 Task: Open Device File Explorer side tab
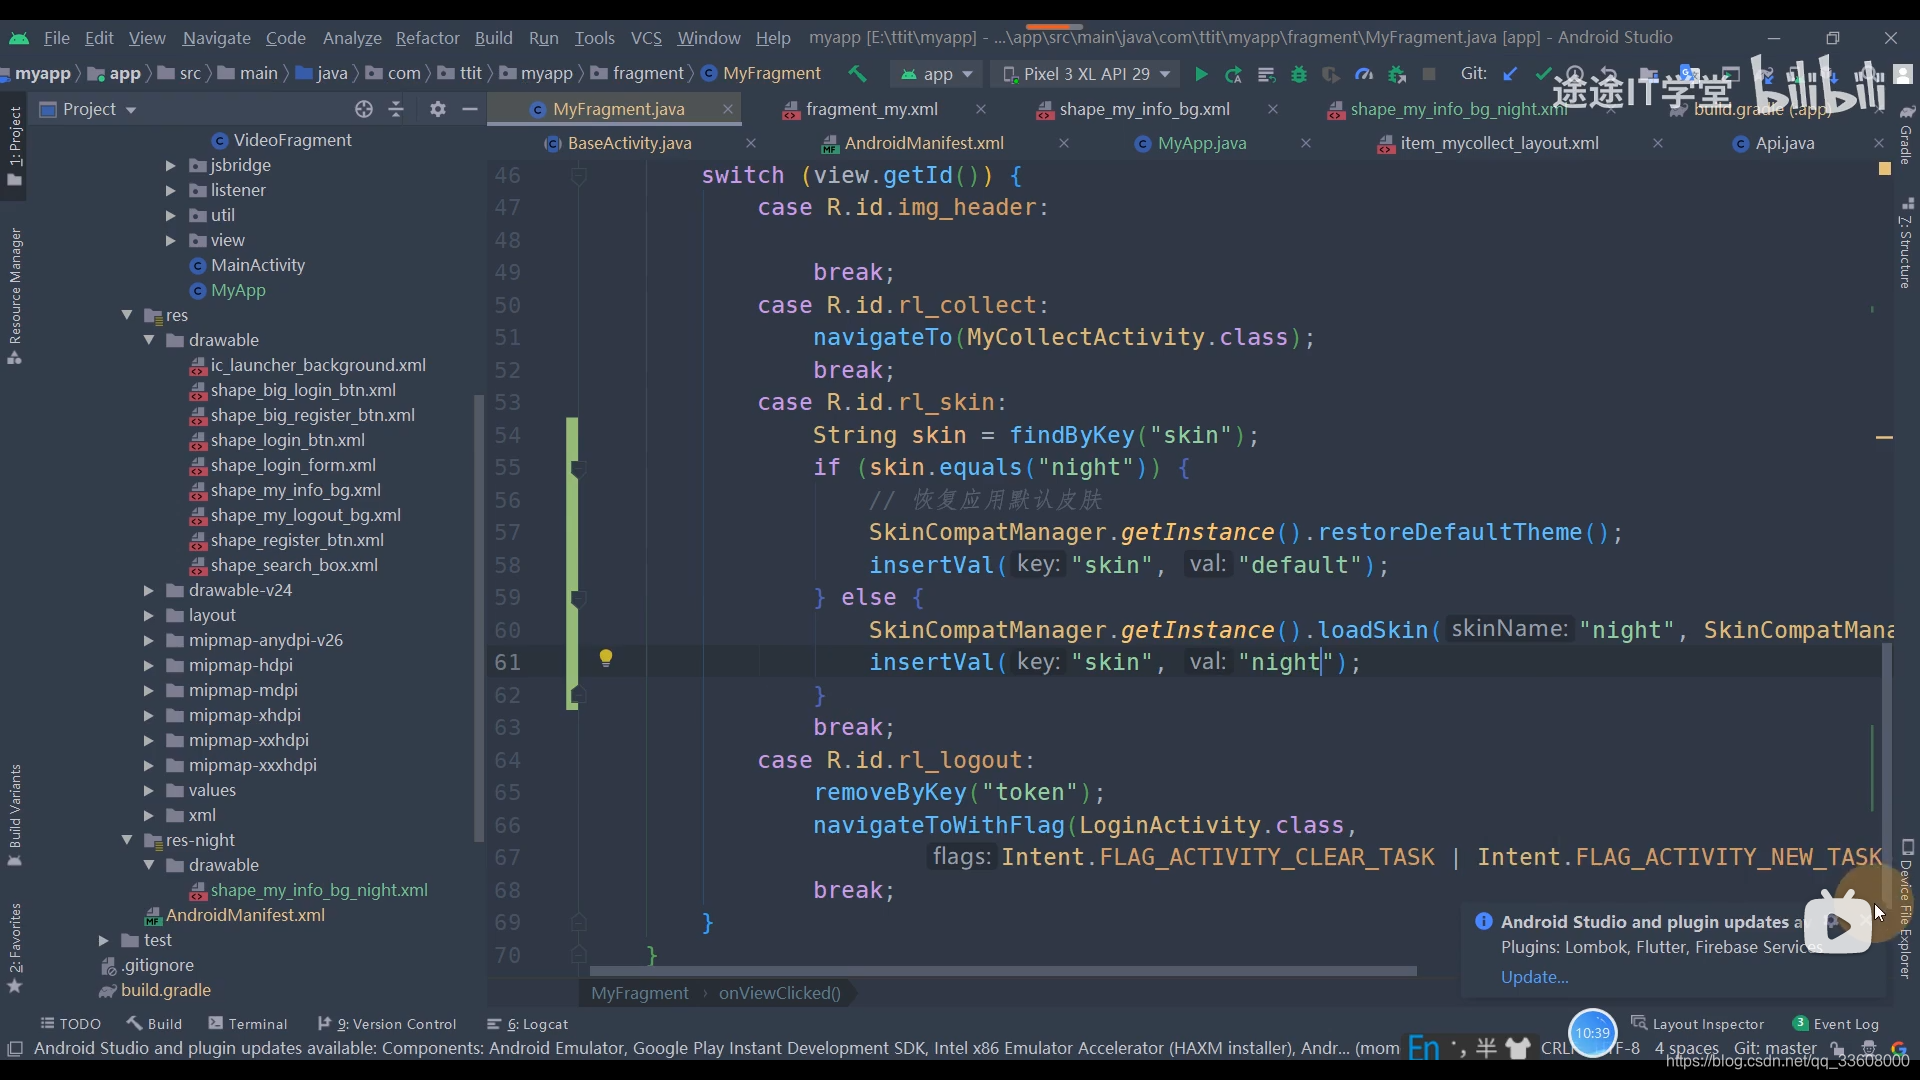tap(1906, 908)
